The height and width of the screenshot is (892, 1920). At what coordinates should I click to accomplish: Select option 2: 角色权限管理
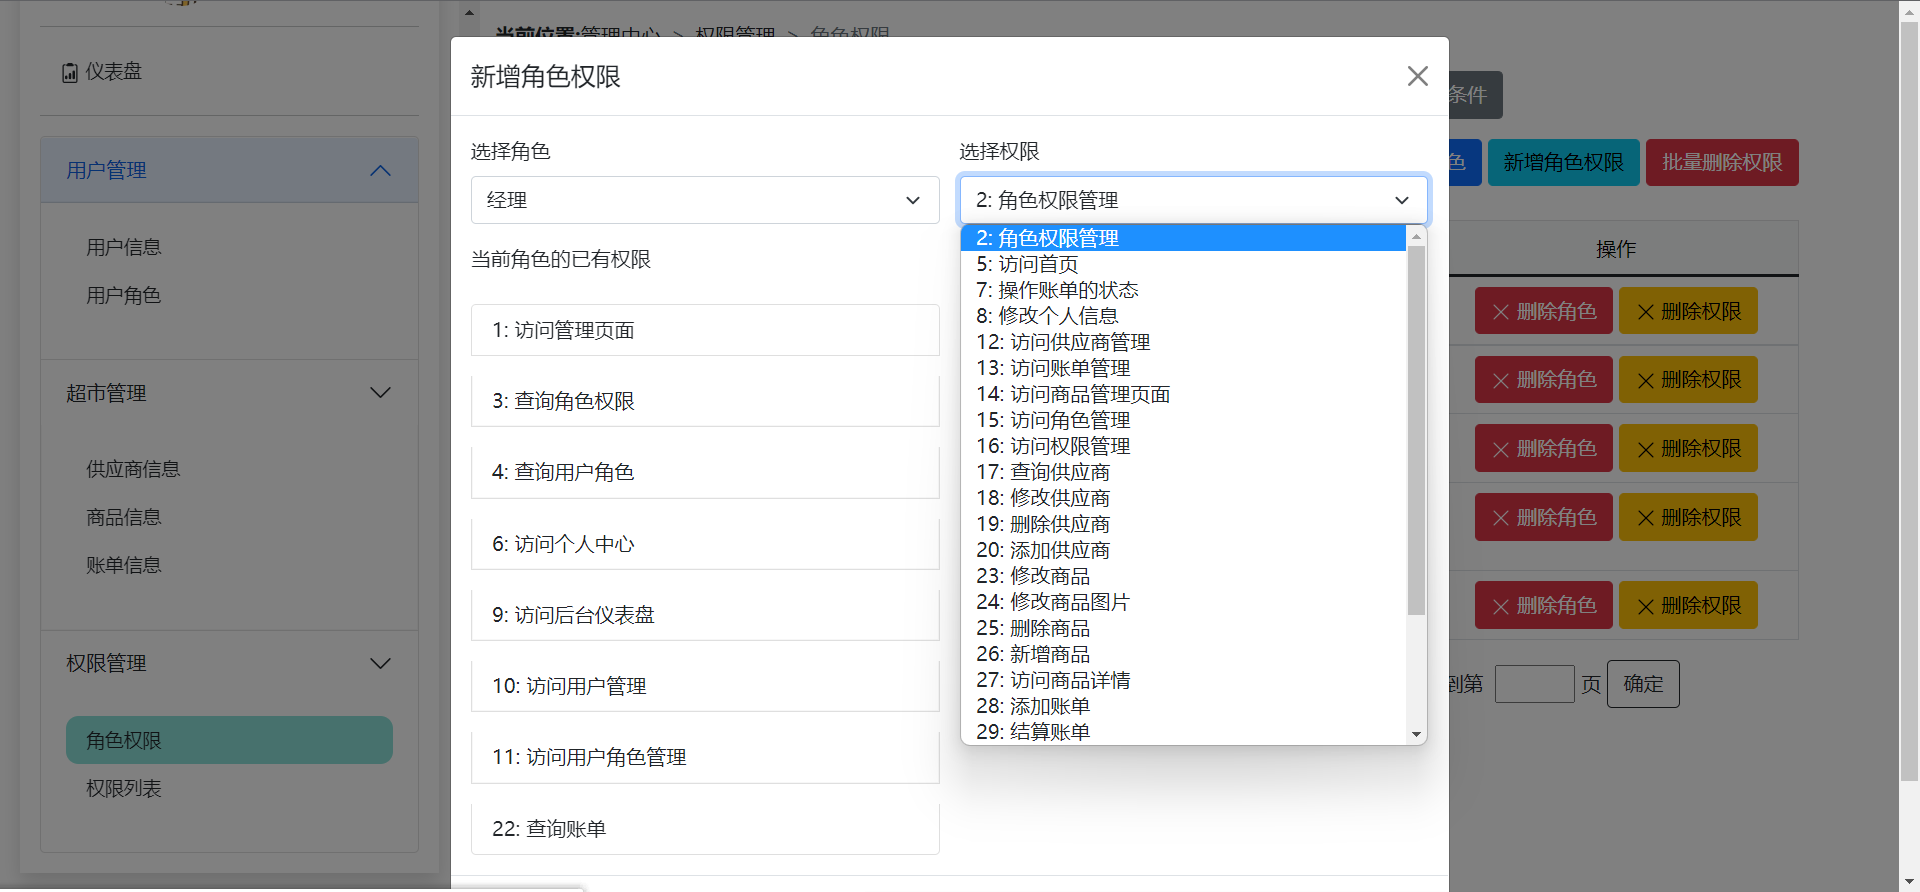click(1183, 238)
